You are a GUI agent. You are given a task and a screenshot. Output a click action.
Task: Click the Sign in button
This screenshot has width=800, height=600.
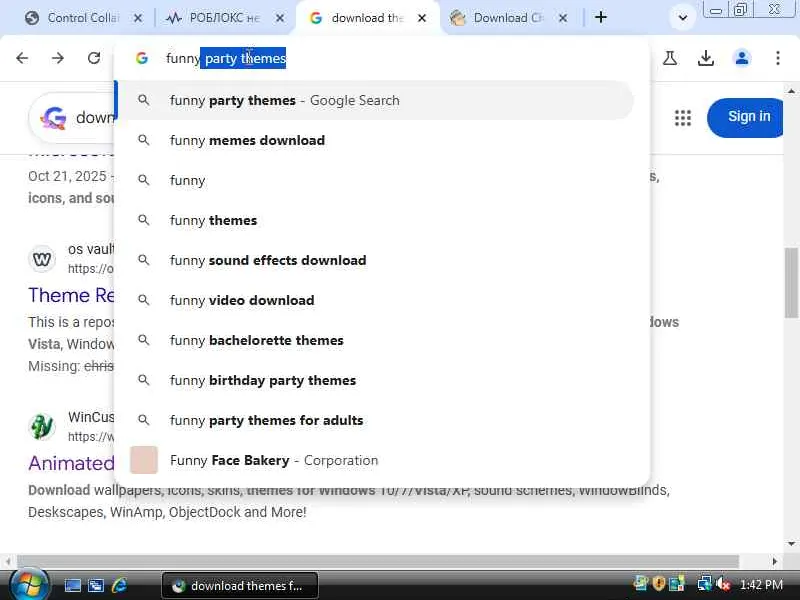pyautogui.click(x=746, y=117)
